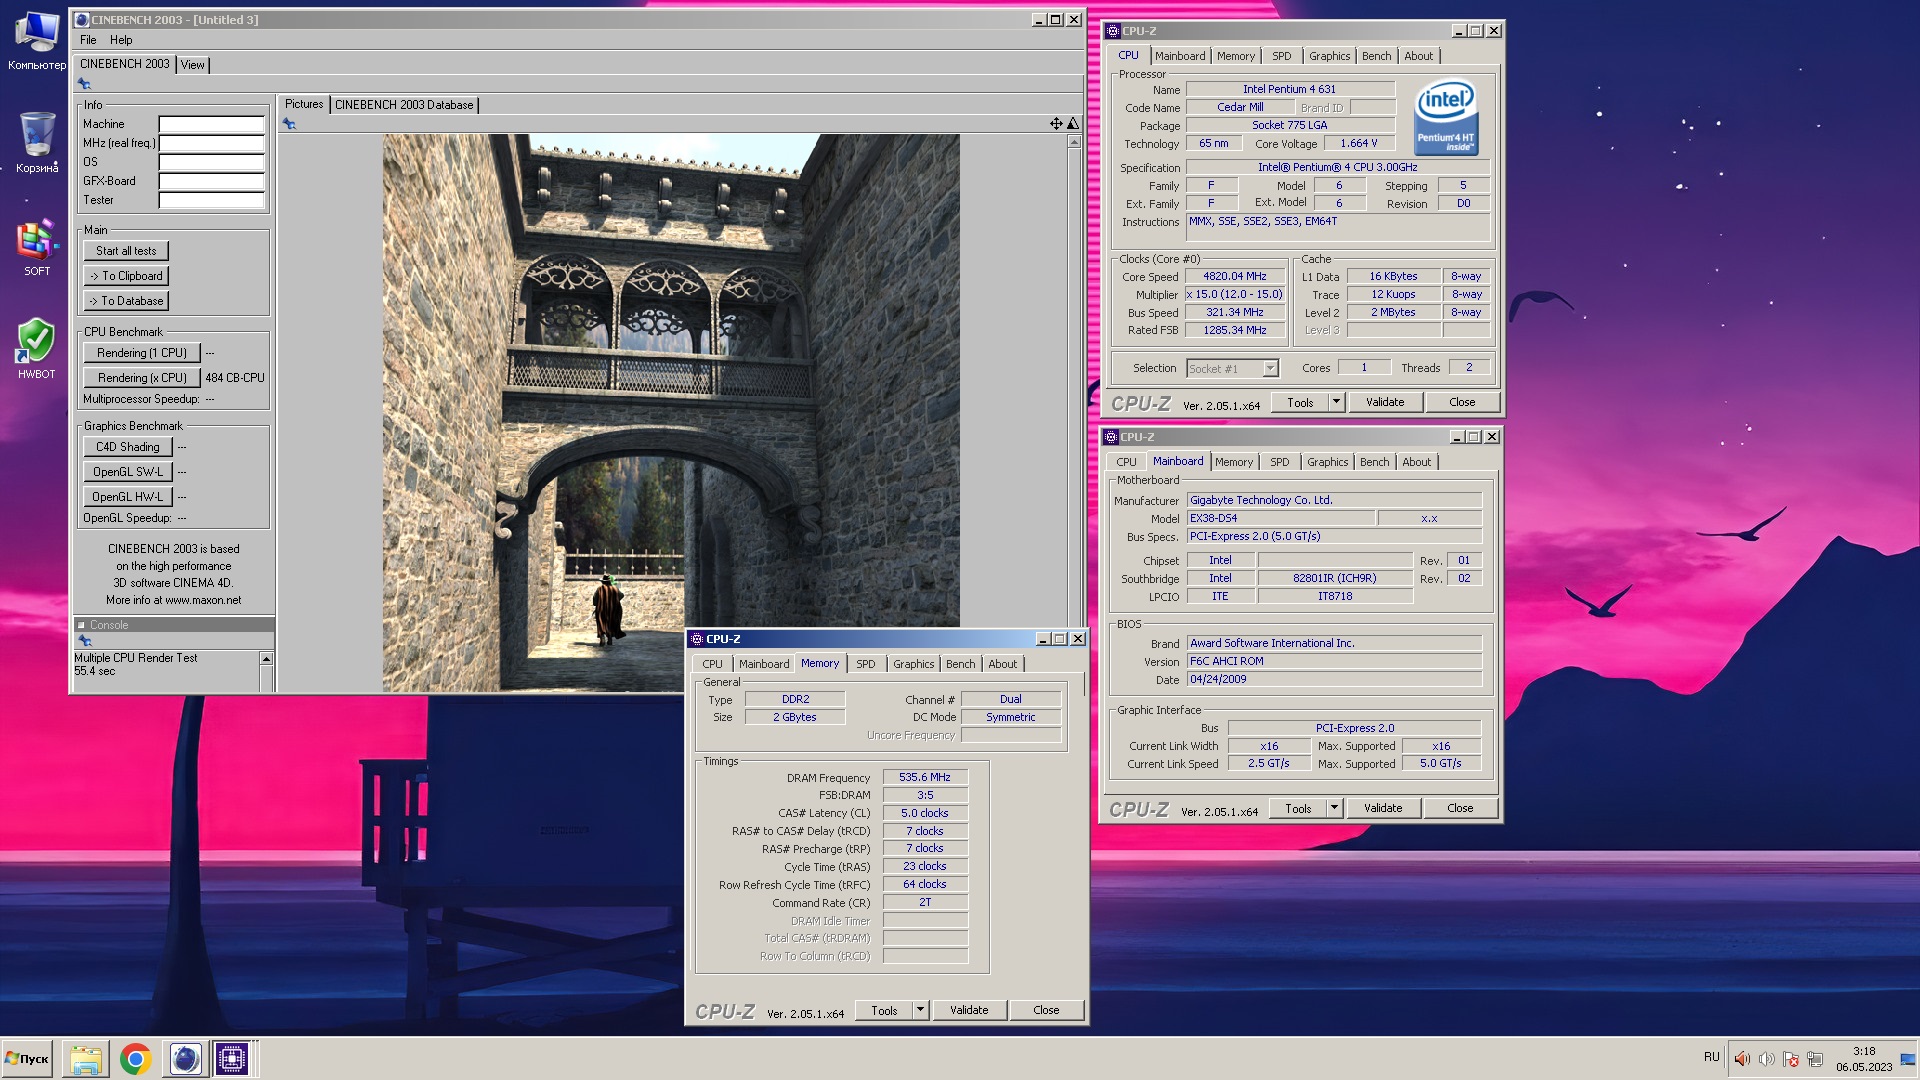Click Cinebench icon in its title bar
Screen dimensions: 1920x1080
click(x=82, y=20)
